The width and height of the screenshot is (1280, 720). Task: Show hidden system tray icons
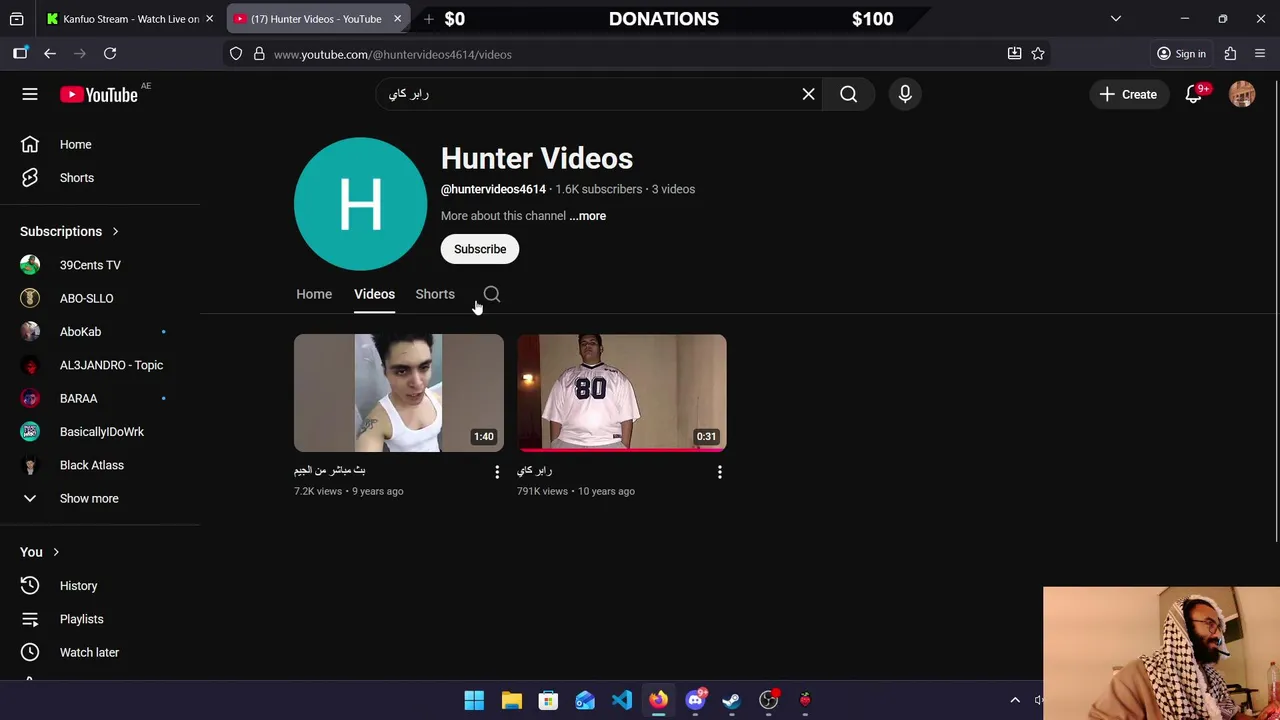click(1015, 700)
